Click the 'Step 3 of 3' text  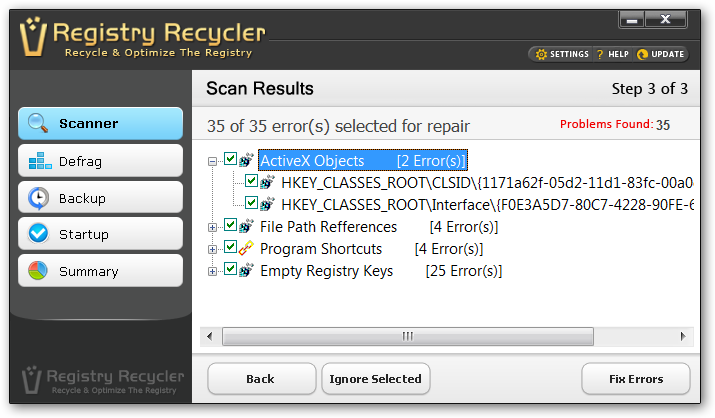(649, 88)
